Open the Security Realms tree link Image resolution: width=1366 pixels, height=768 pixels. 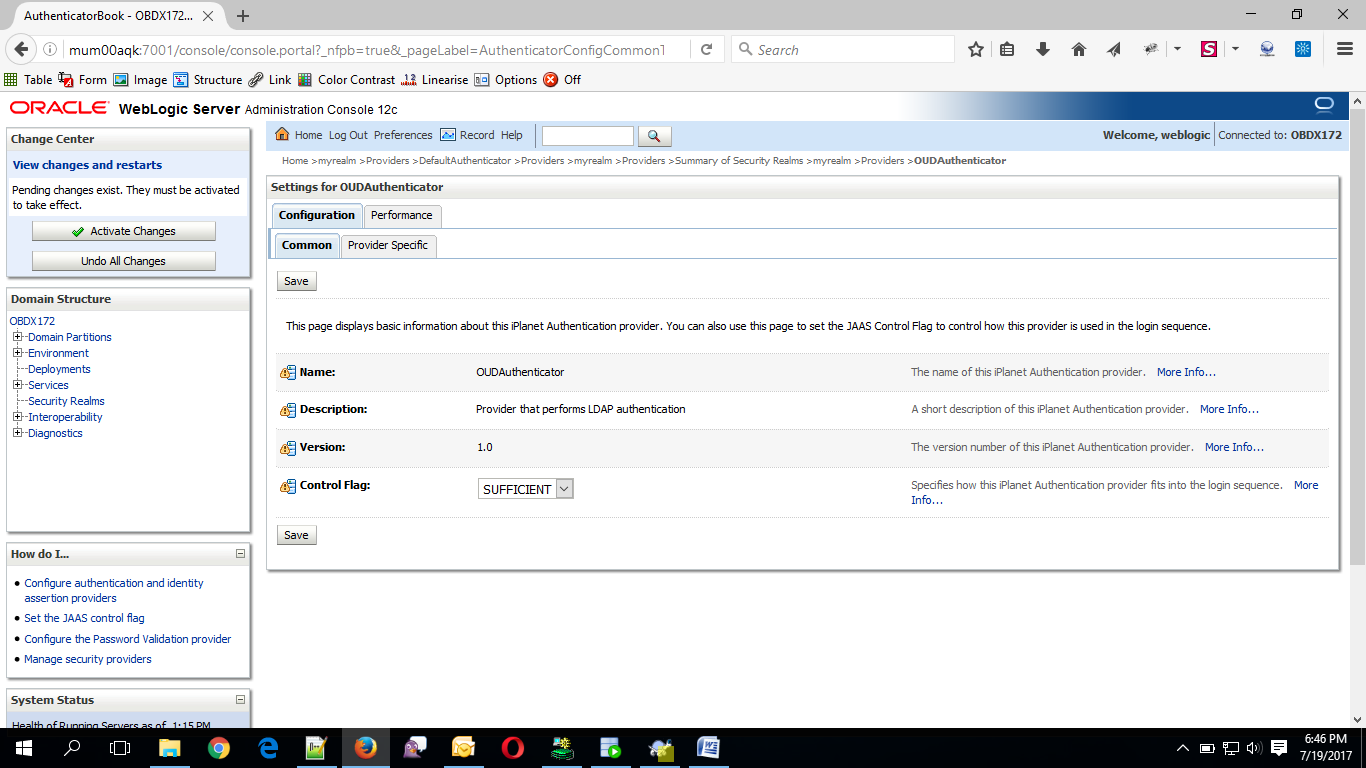tap(66, 401)
